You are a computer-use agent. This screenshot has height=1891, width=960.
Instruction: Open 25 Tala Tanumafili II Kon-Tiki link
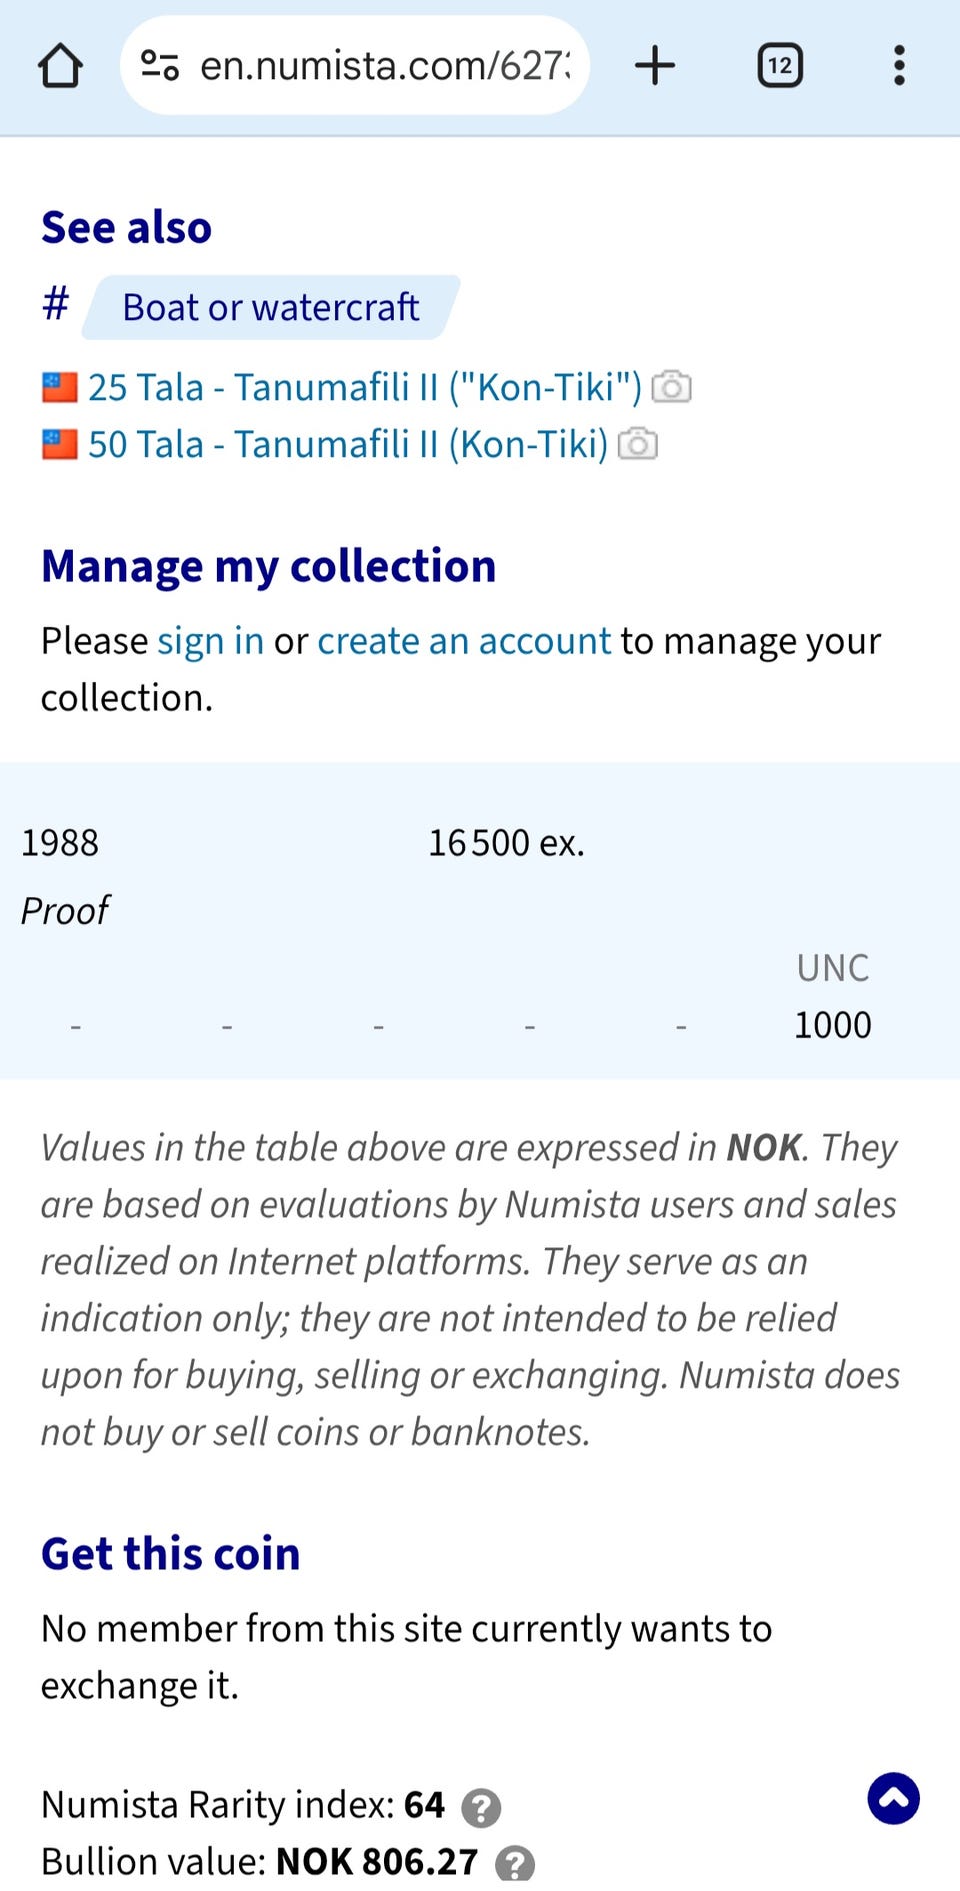click(364, 387)
